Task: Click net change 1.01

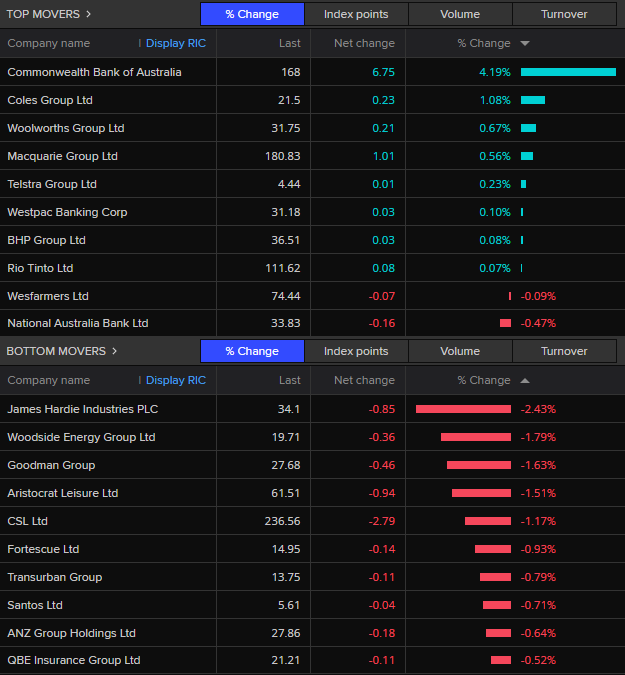Action: 384,156
